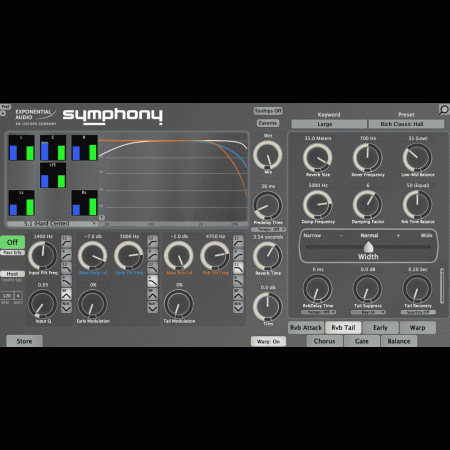Select notch icon in input filter column

tap(66, 307)
